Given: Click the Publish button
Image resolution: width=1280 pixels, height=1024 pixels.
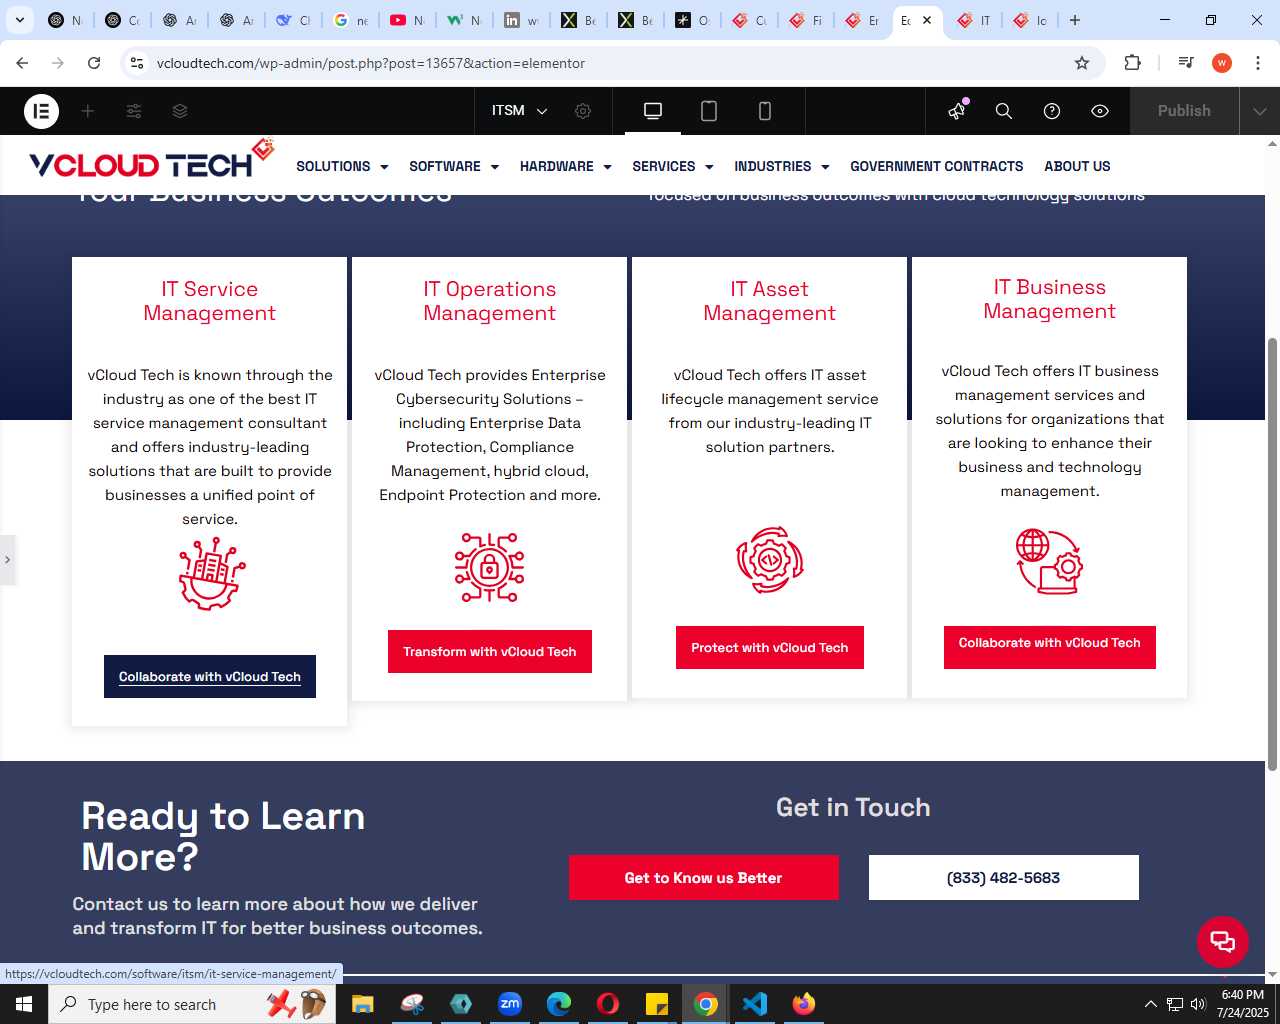Looking at the screenshot, I should [x=1184, y=111].
